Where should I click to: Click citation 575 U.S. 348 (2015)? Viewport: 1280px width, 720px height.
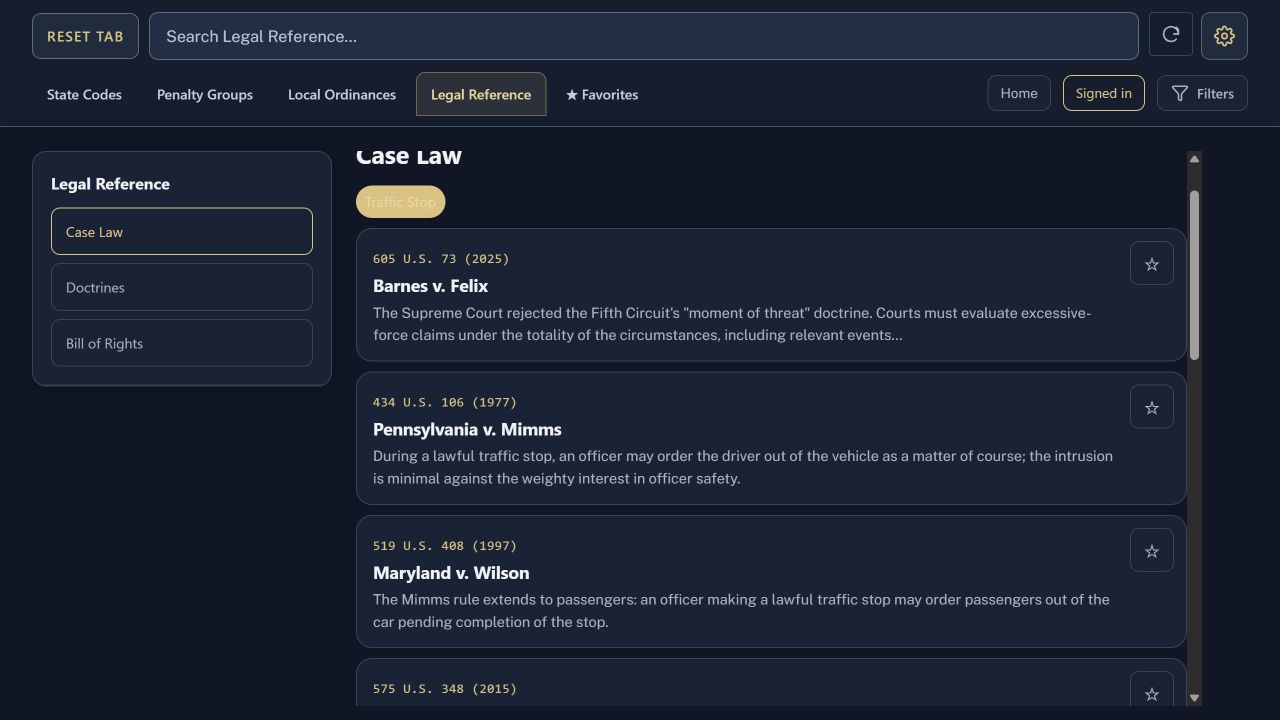[445, 688]
